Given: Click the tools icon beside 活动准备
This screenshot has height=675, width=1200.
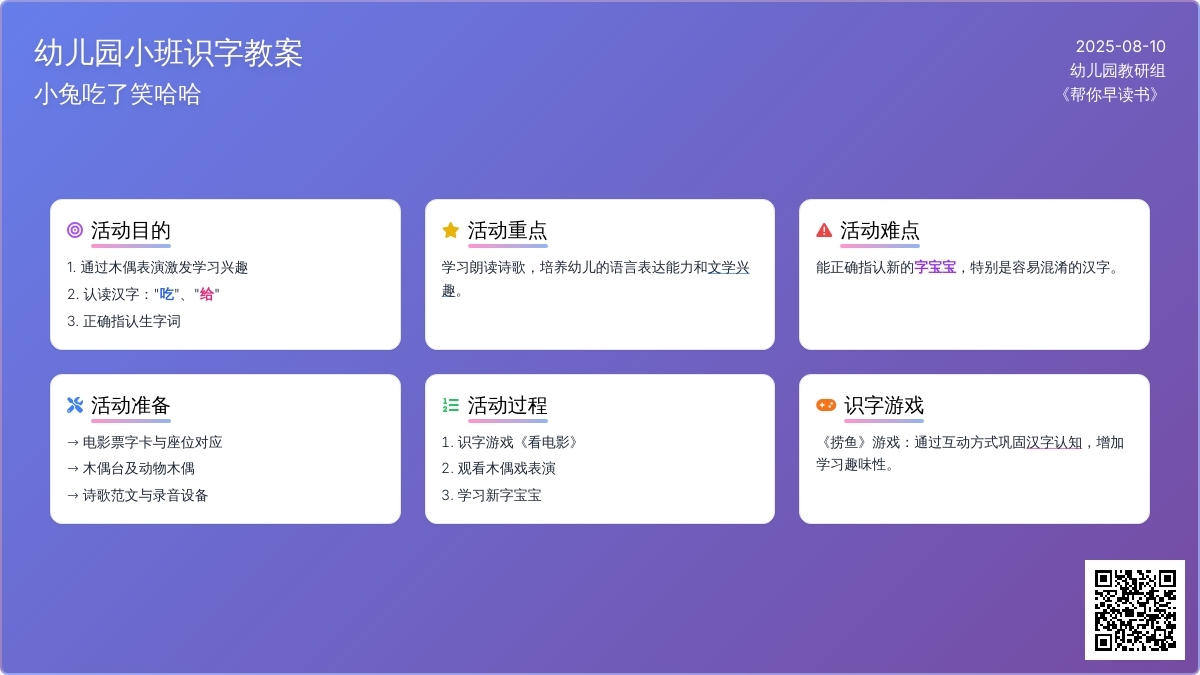Looking at the screenshot, I should point(75,405).
